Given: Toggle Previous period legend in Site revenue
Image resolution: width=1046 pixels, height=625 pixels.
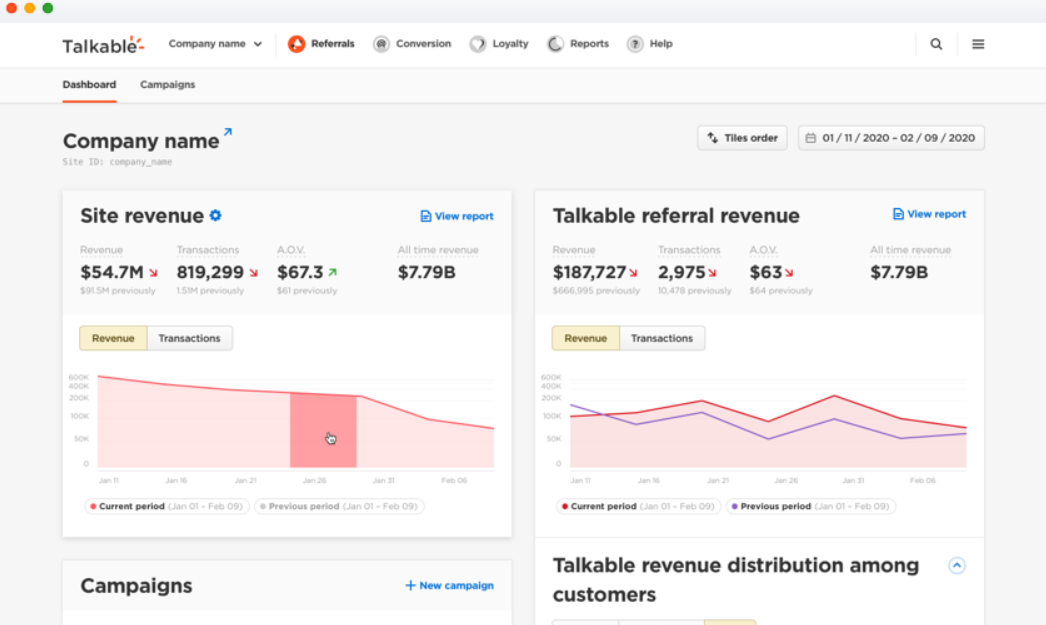Looking at the screenshot, I should coord(340,506).
